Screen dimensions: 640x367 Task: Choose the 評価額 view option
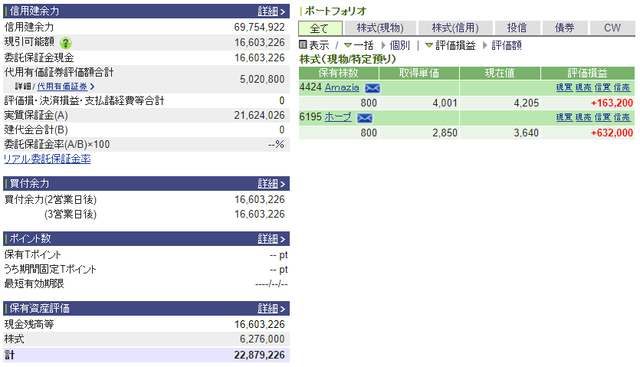point(507,45)
